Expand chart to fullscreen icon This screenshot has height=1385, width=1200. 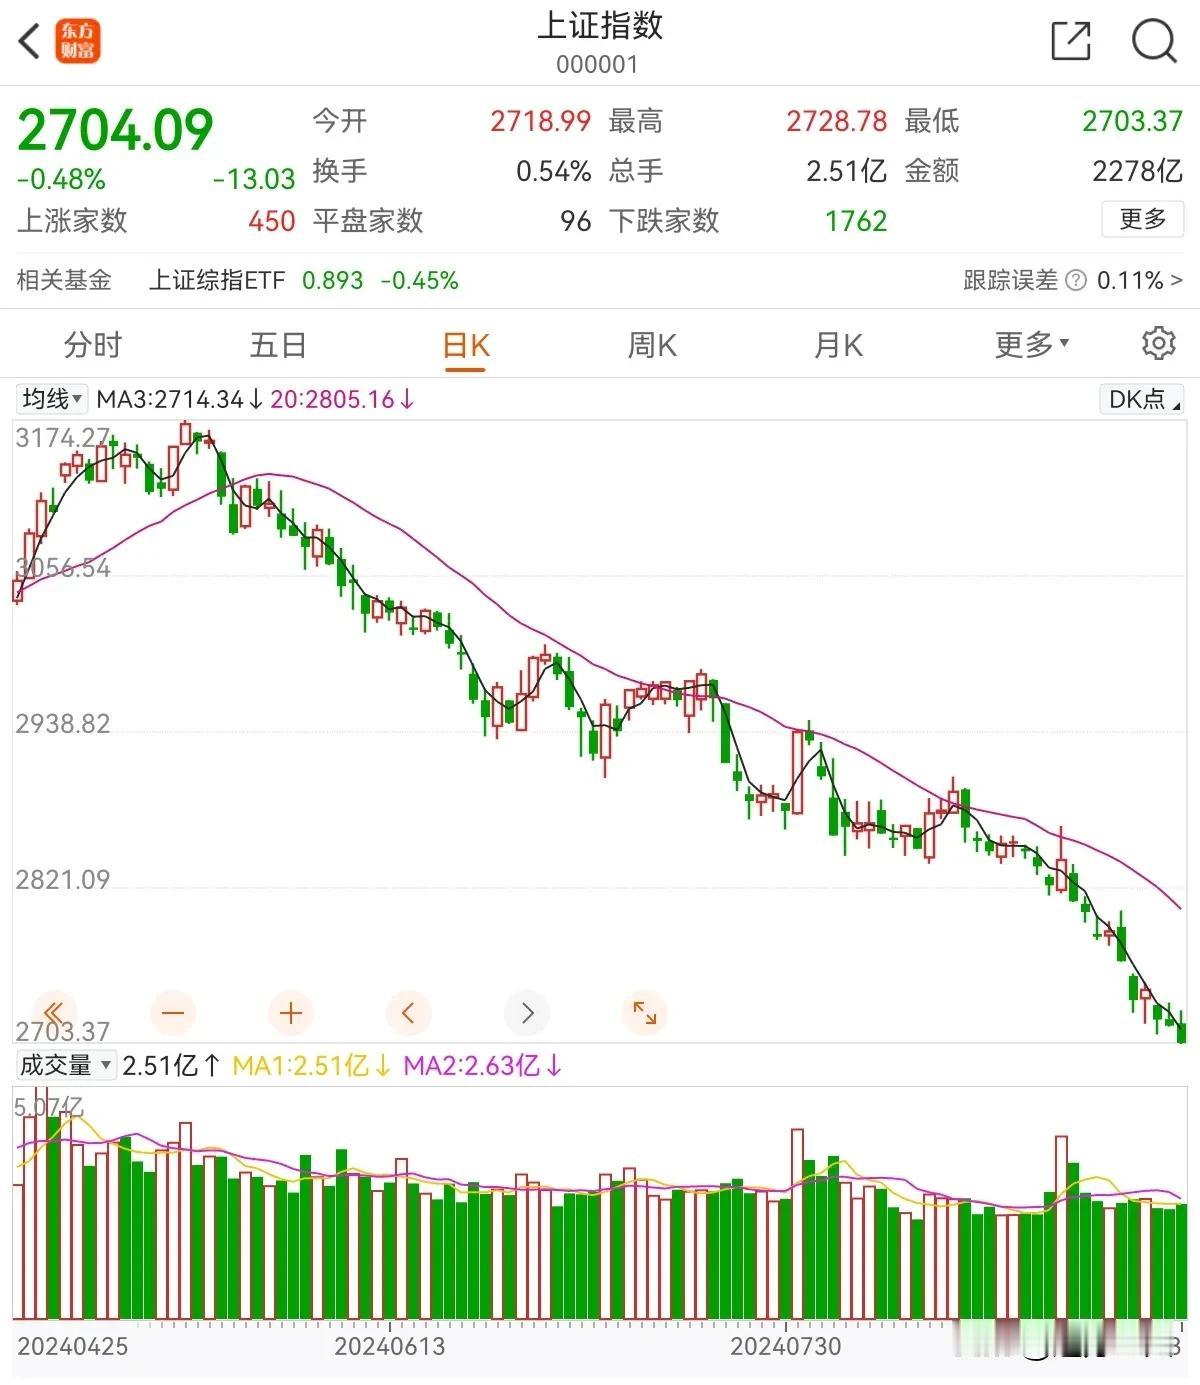[645, 1013]
